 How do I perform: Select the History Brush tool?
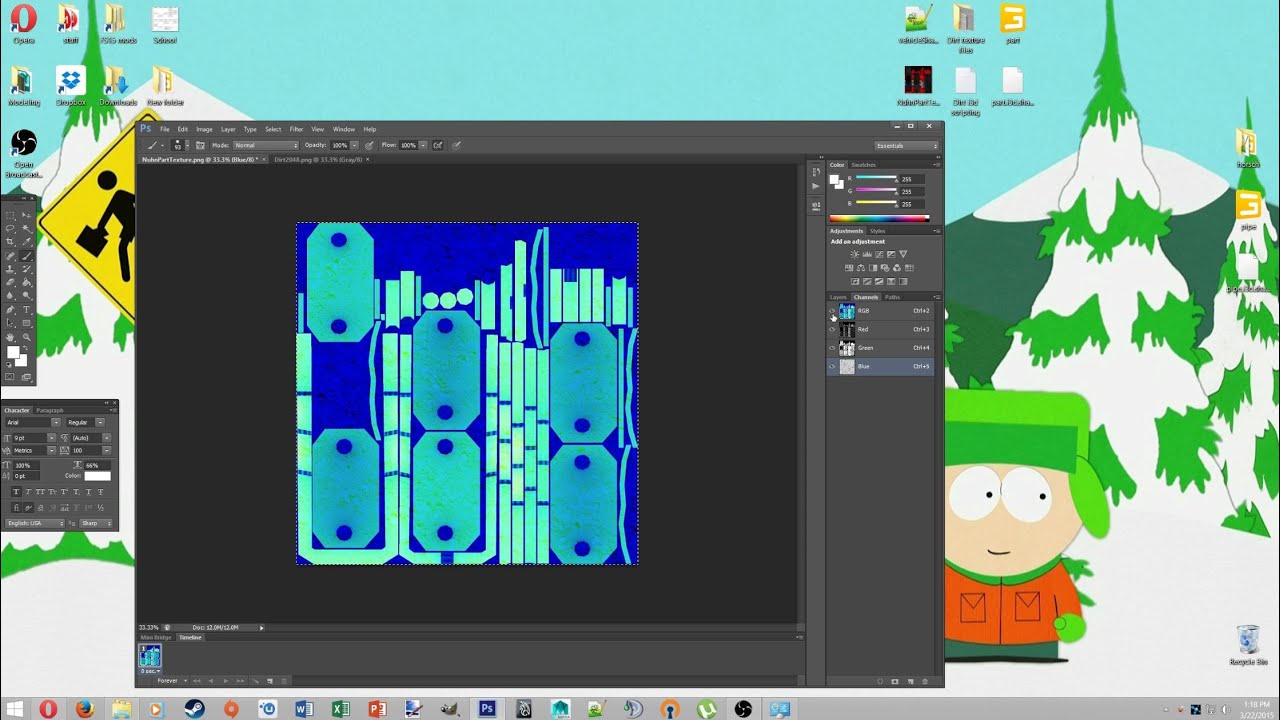(27, 269)
